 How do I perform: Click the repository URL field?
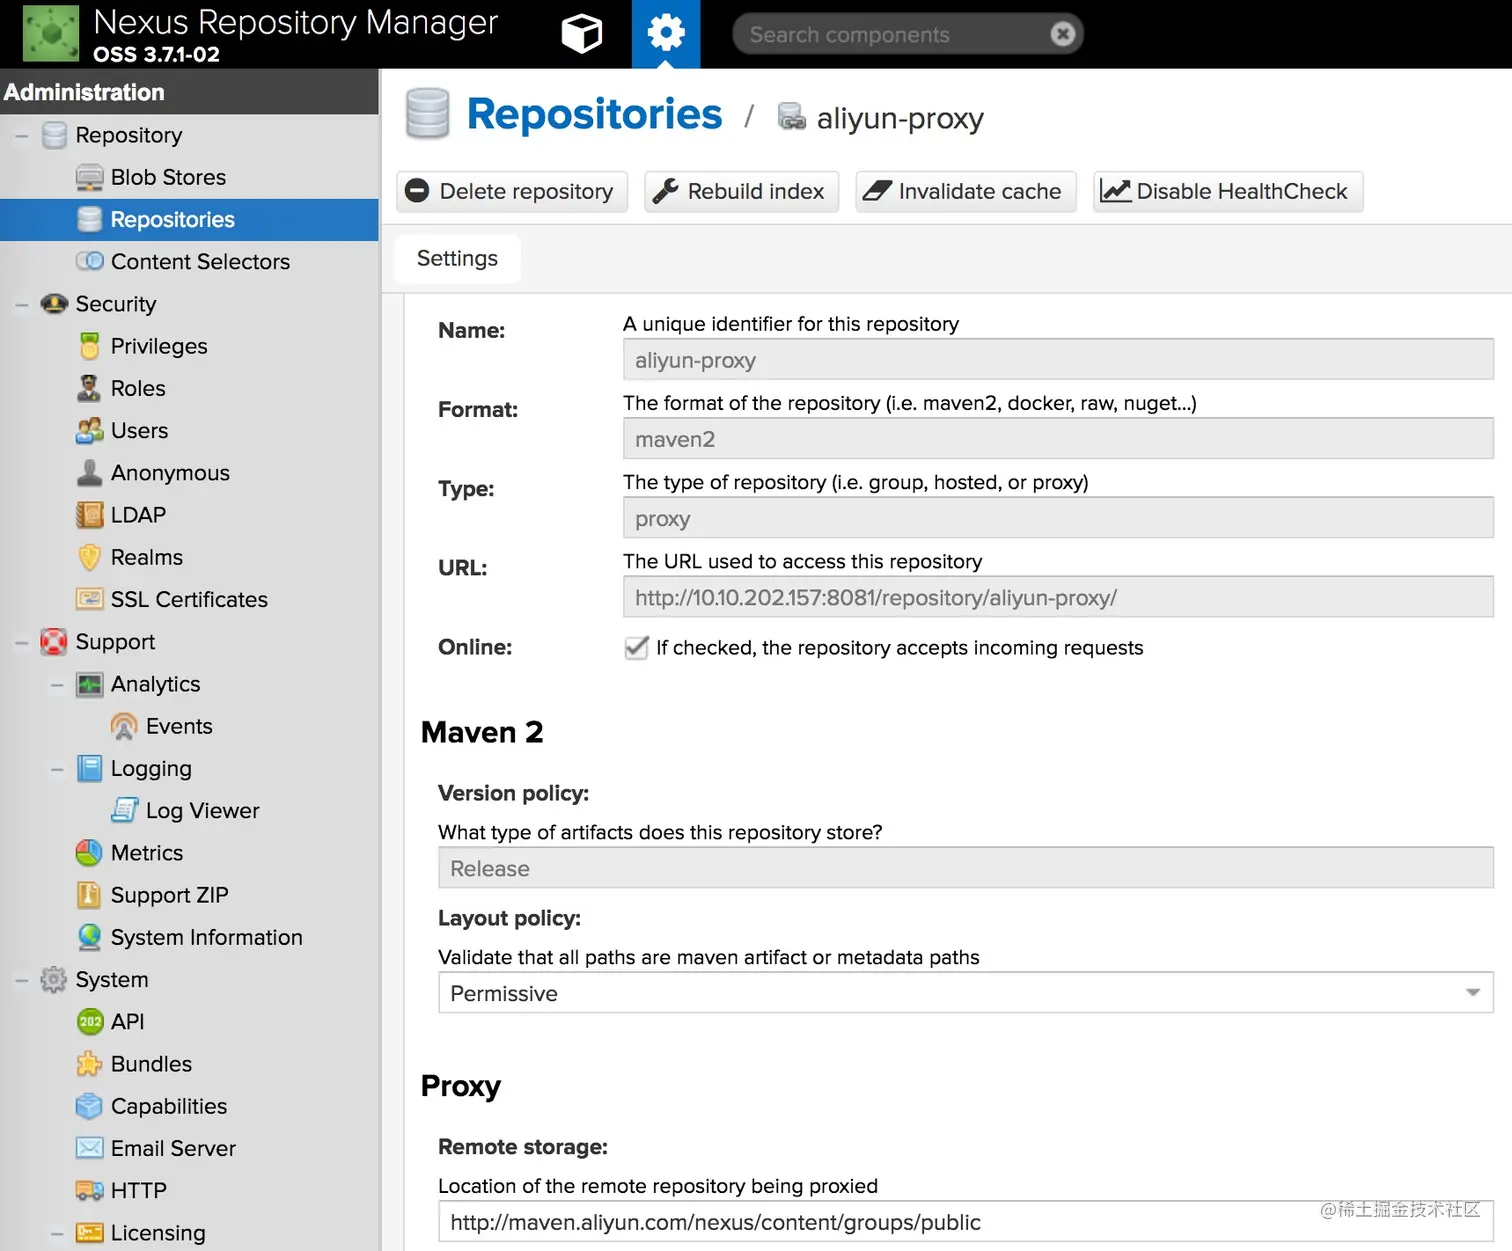point(1058,597)
